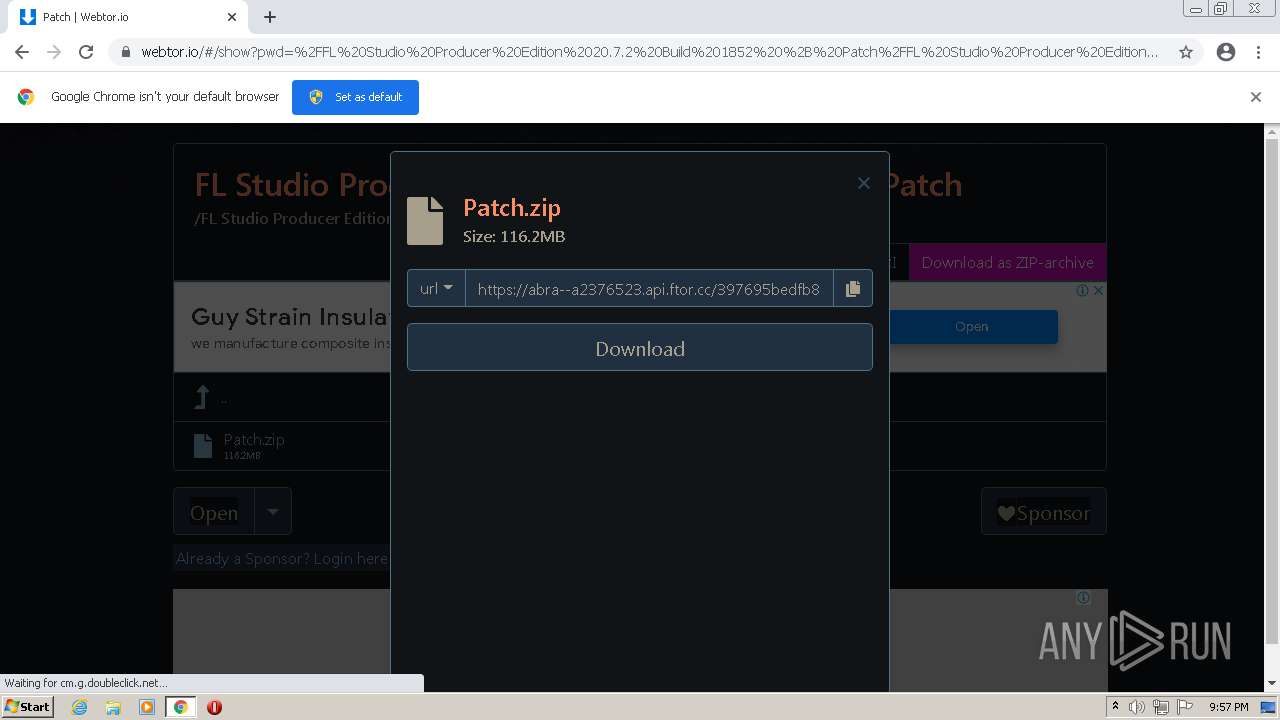Copy the download URL with clipboard icon
Image resolution: width=1280 pixels, height=720 pixels.
pos(852,289)
